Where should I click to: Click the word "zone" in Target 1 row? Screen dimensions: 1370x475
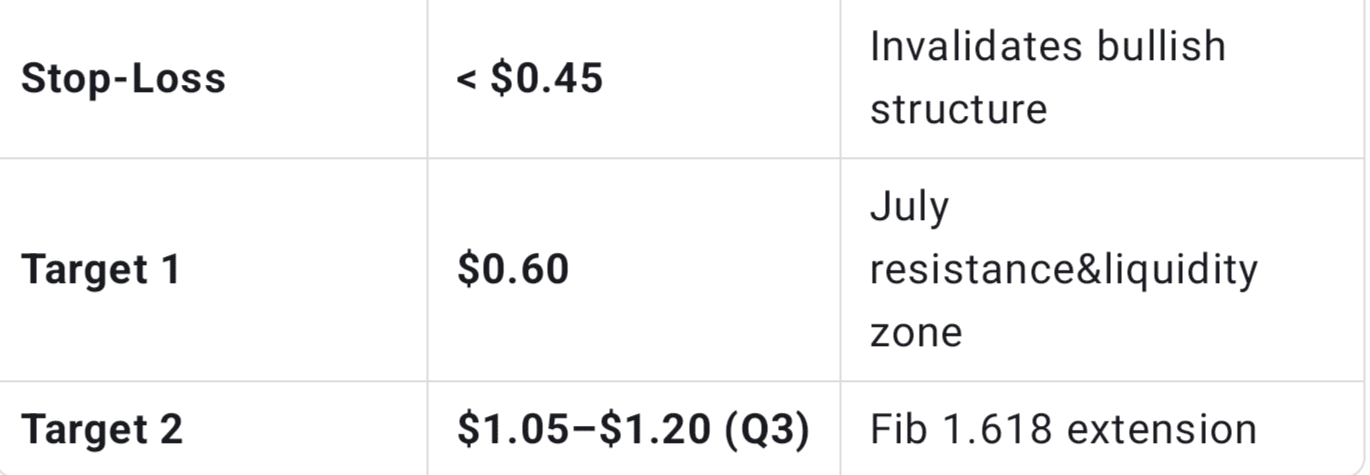[916, 332]
